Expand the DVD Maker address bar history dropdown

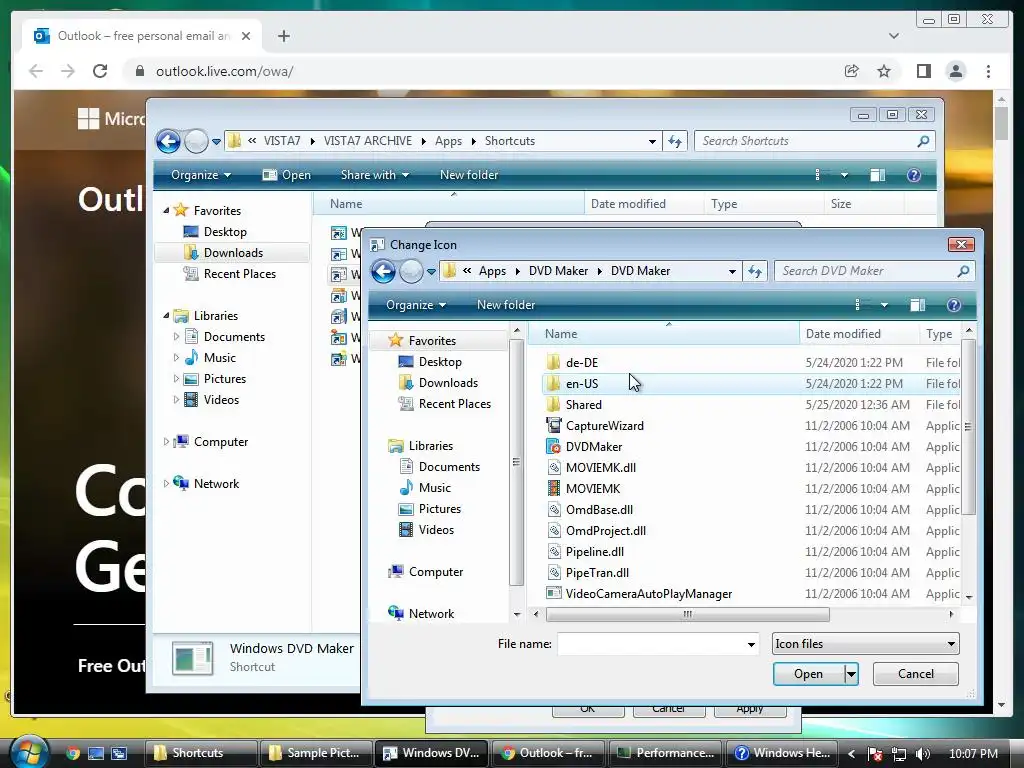732,271
